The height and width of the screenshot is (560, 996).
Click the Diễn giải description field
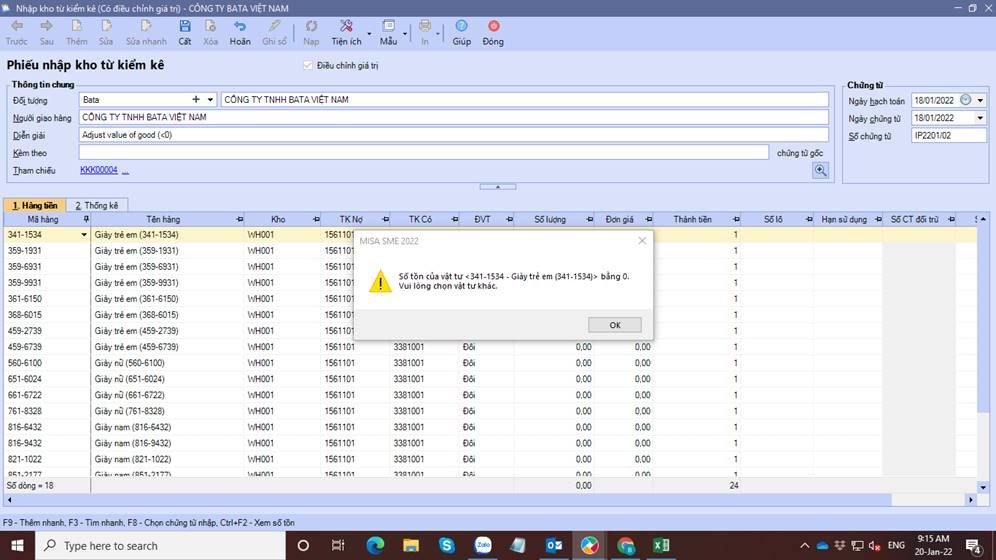pyautogui.click(x=454, y=135)
